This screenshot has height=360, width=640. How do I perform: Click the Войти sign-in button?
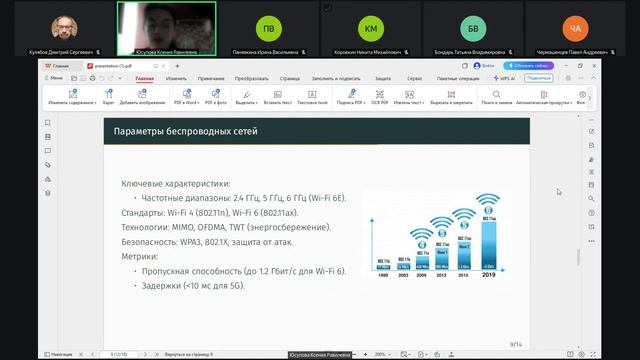coord(484,66)
